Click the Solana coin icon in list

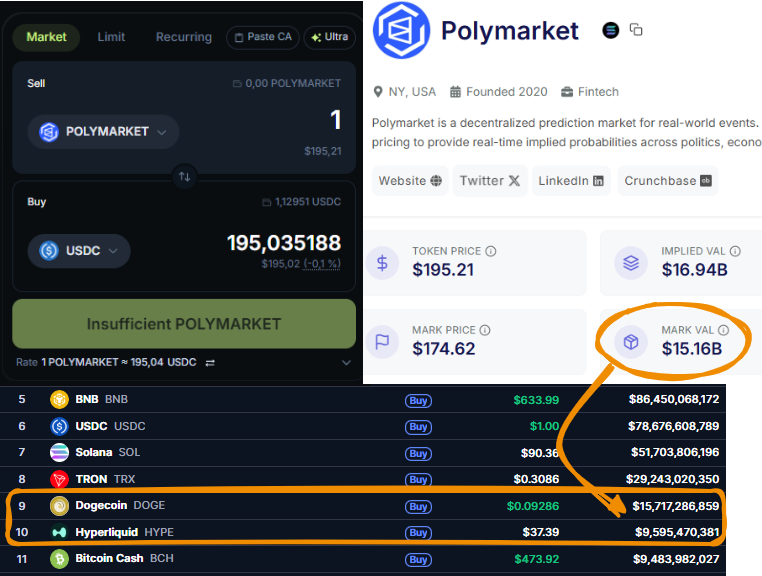tap(59, 453)
